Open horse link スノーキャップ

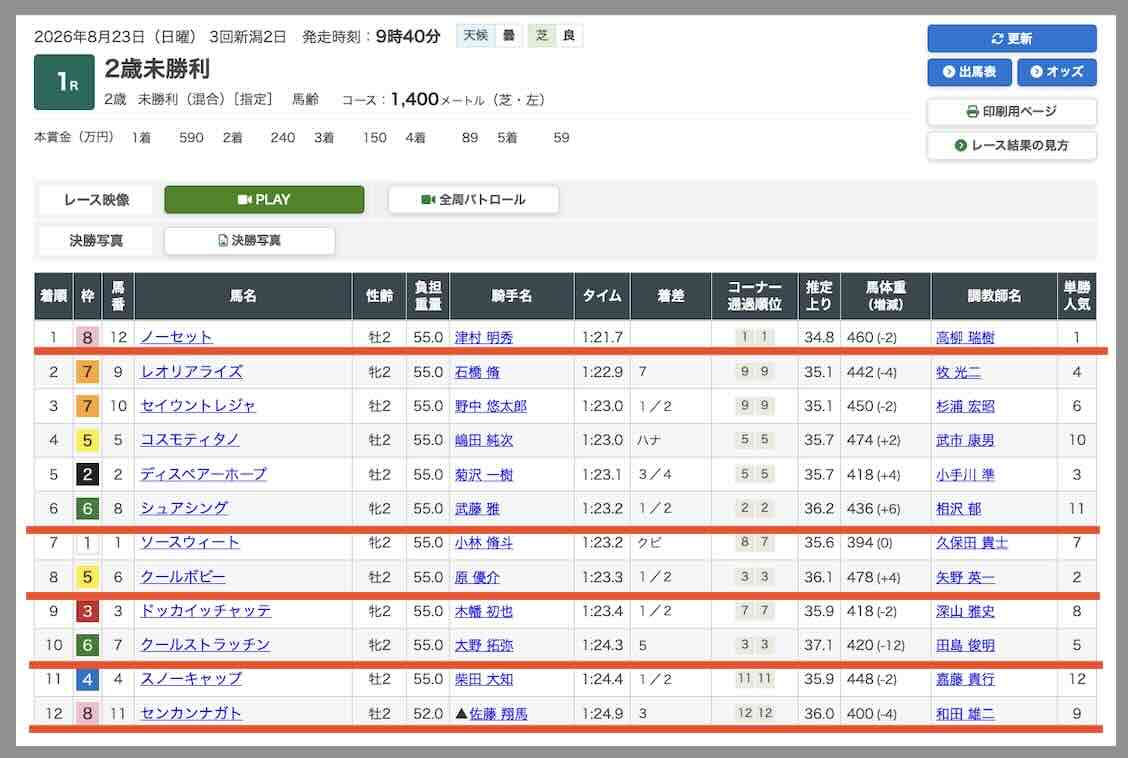pyautogui.click(x=191, y=678)
